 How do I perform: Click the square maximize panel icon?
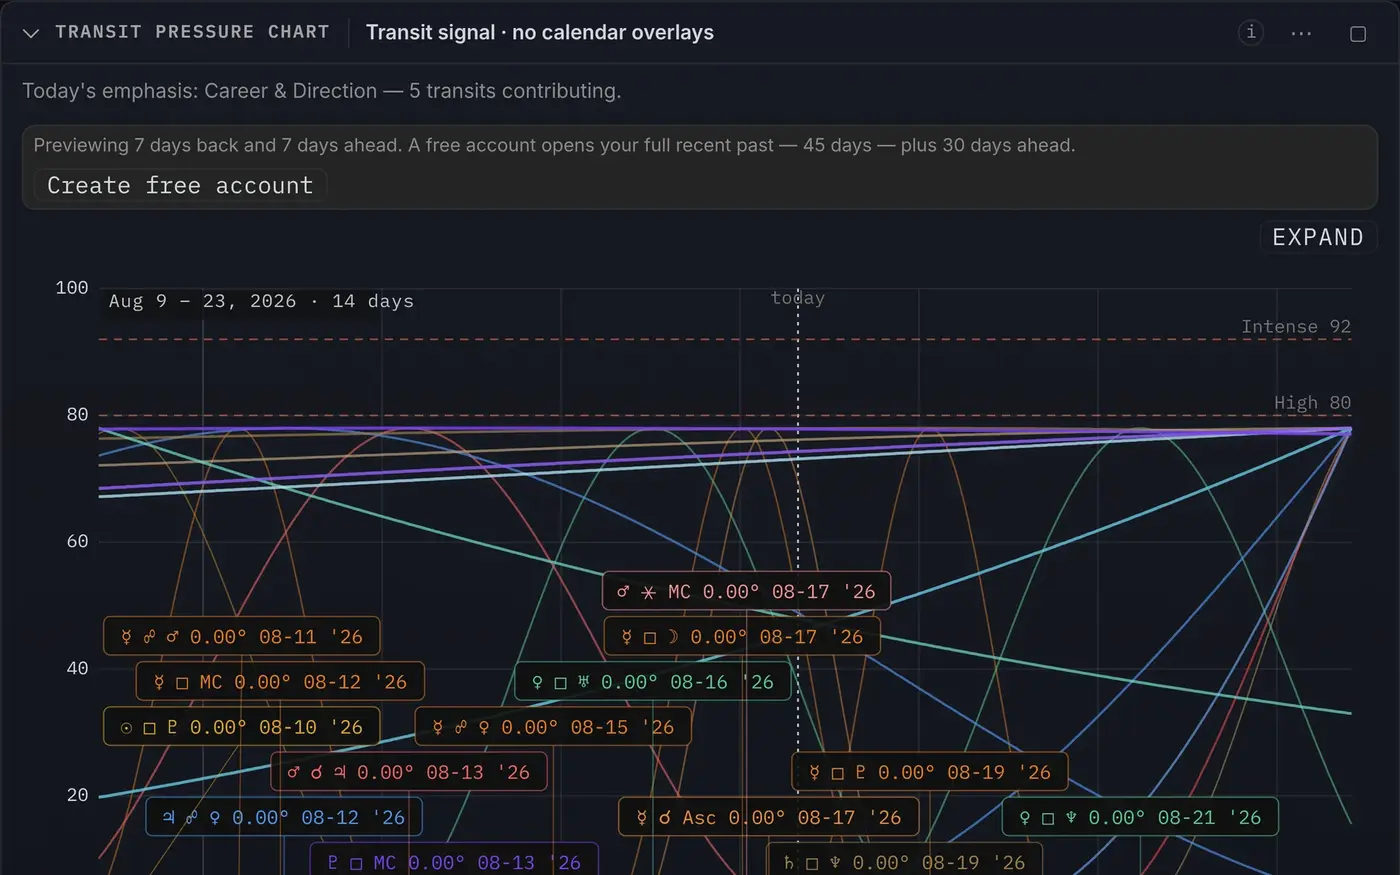coord(1358,34)
